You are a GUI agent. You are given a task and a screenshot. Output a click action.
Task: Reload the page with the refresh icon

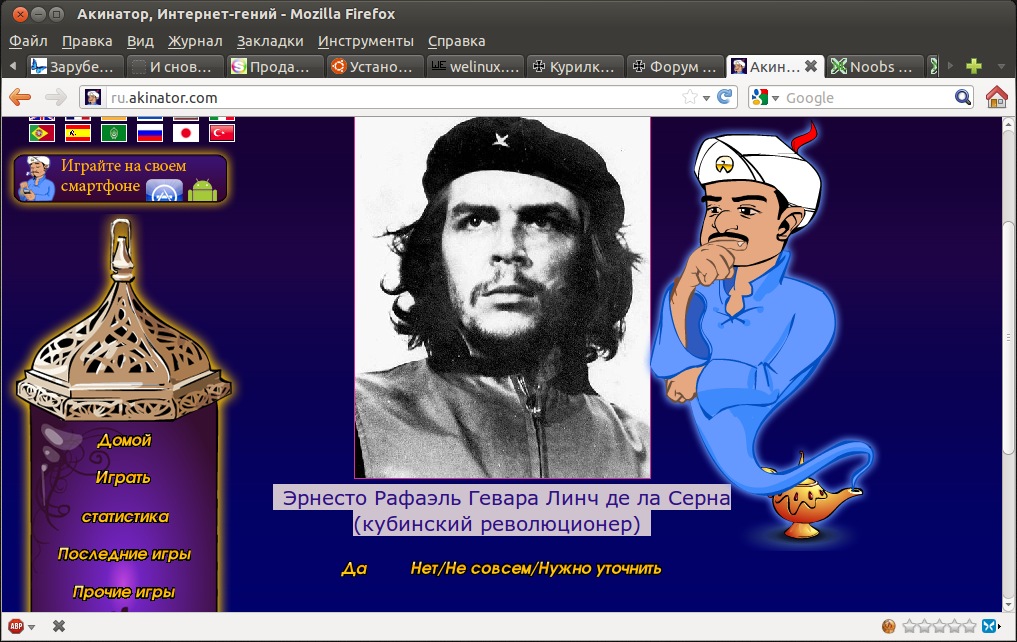[724, 97]
